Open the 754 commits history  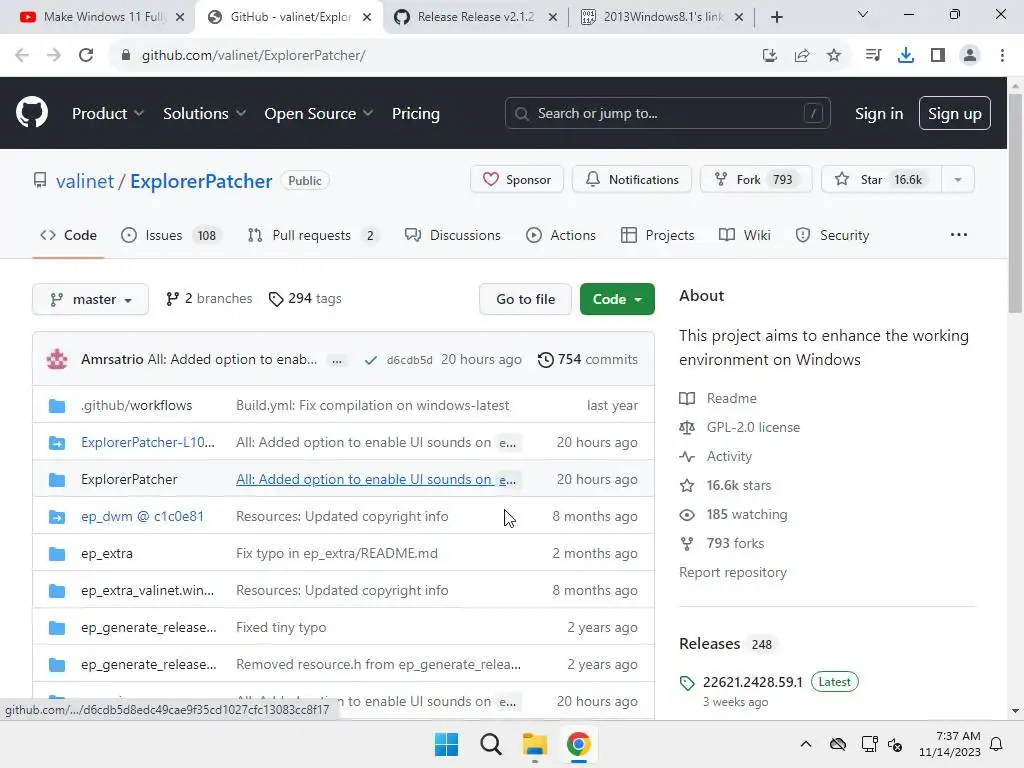588,360
